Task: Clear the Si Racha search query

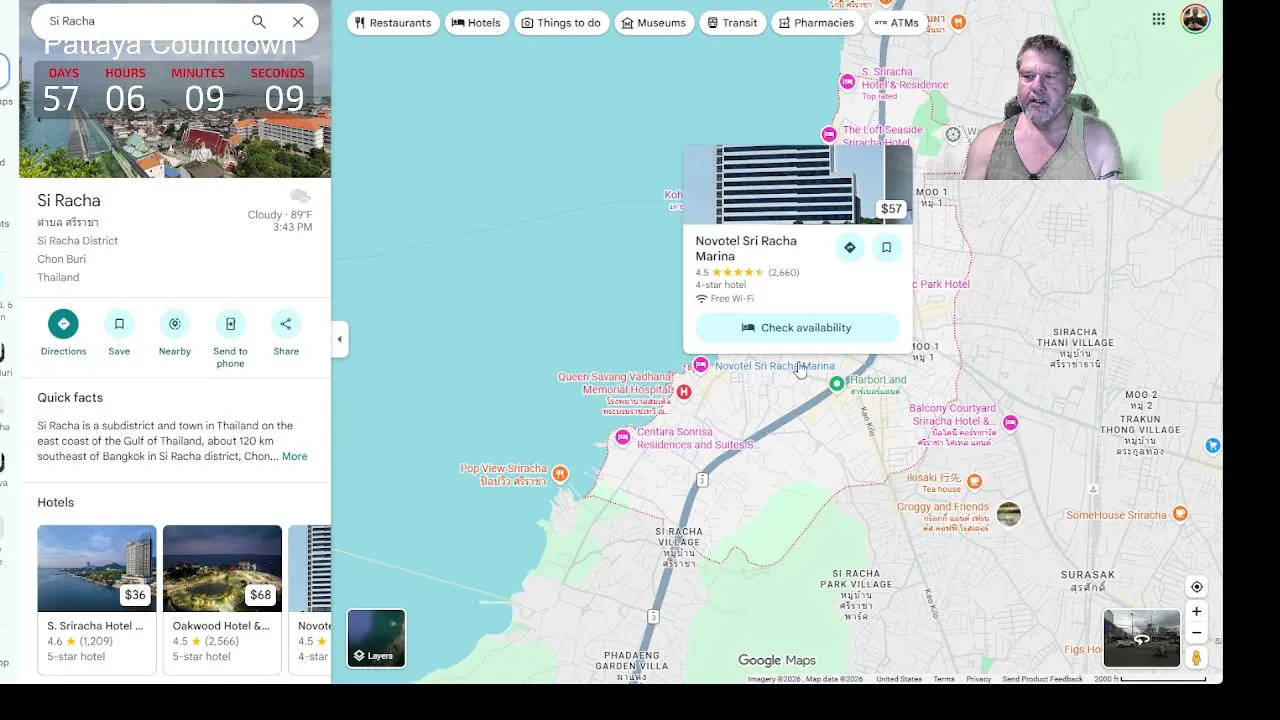Action: (x=298, y=21)
